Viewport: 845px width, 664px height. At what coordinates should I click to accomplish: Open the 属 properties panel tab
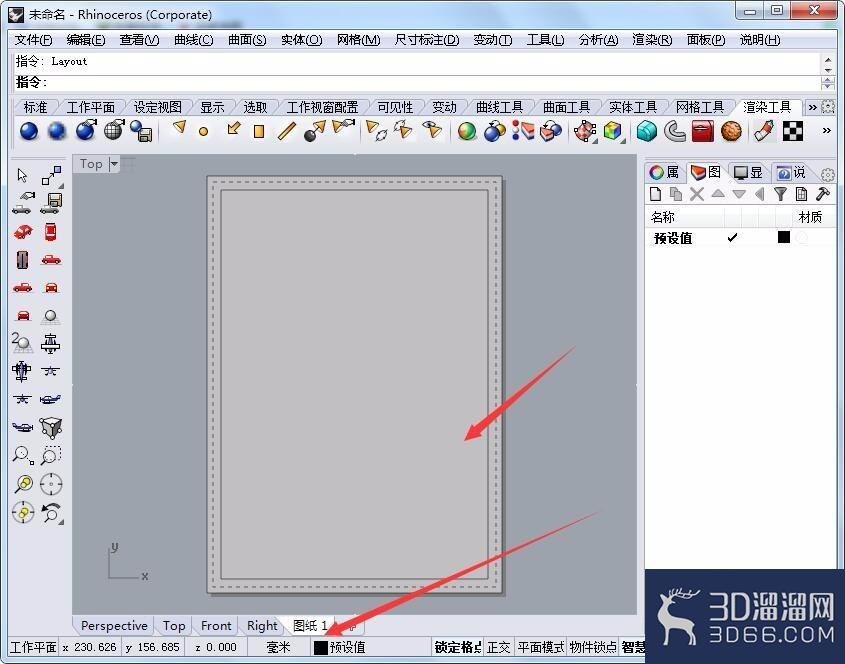(664, 172)
